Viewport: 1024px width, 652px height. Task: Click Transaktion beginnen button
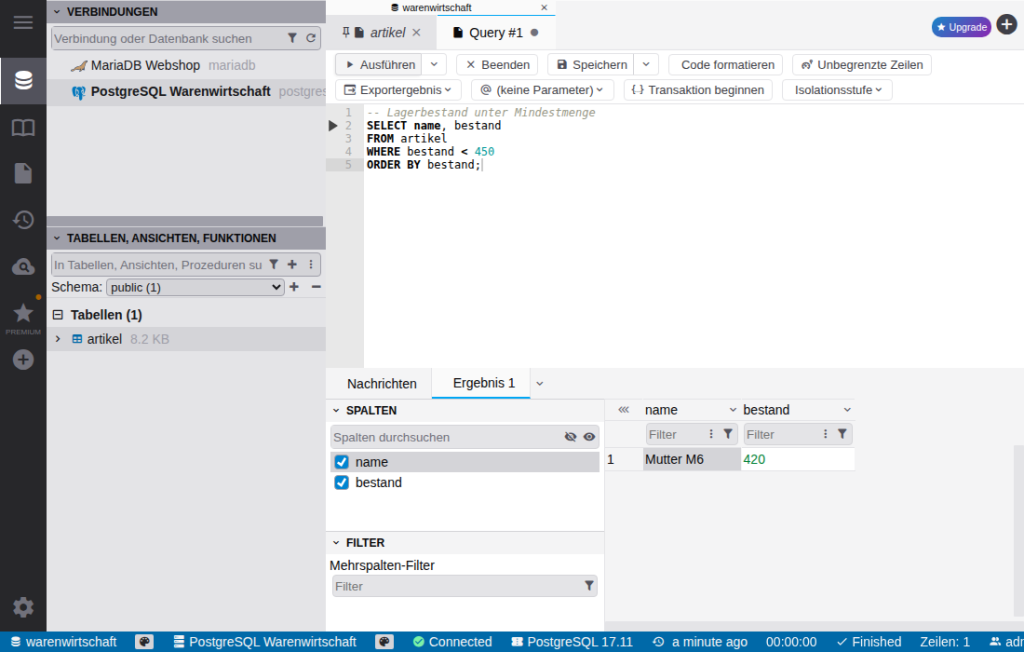[697, 90]
